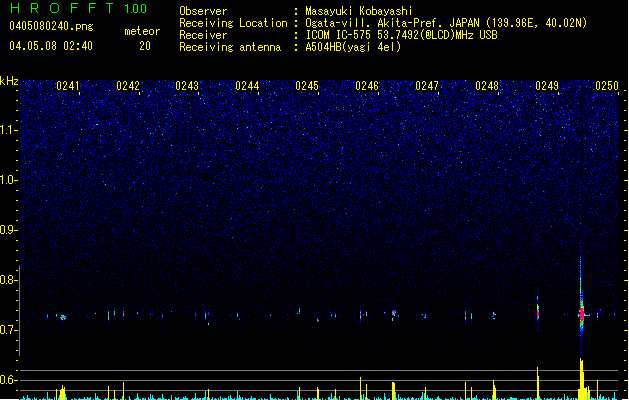Click the 0248 time marker
The image size is (629, 400).
[487, 86]
